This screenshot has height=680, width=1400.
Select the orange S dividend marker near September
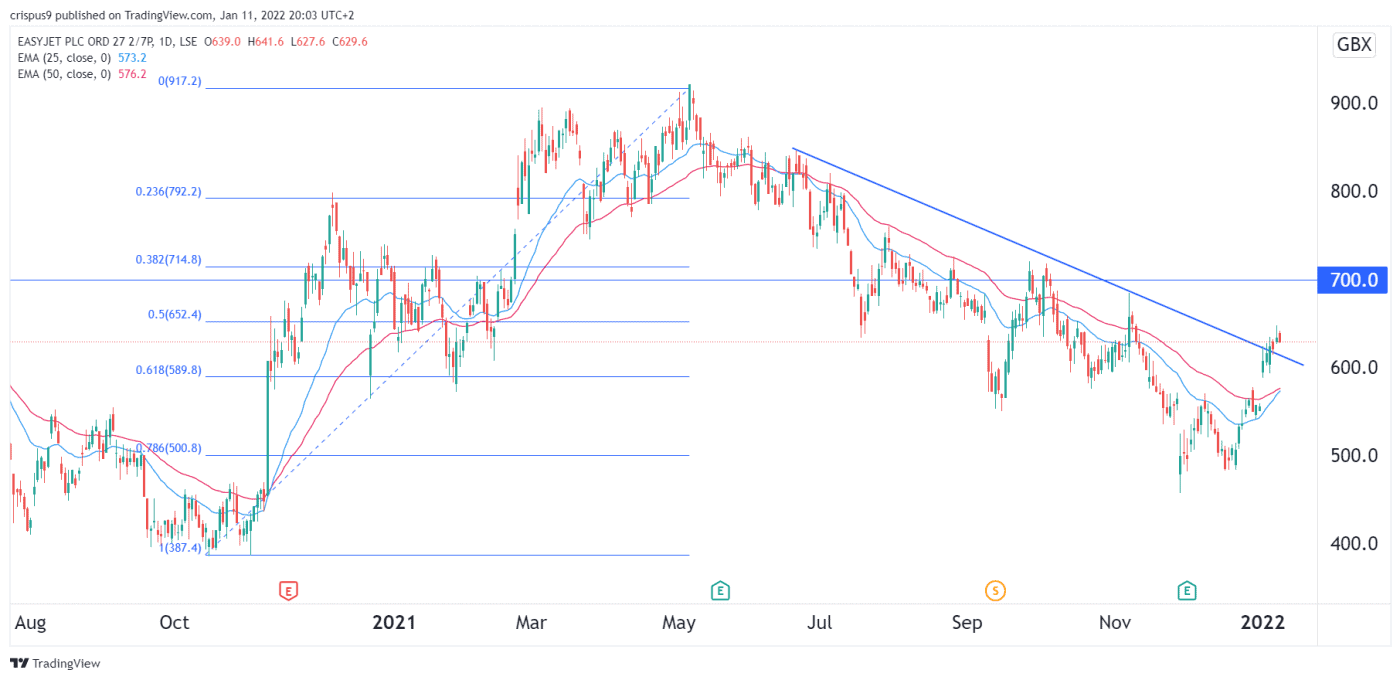tap(995, 591)
